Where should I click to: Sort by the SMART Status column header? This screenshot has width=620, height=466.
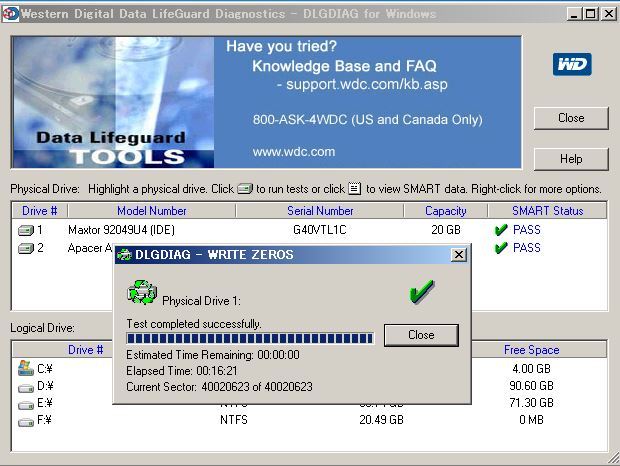tap(547, 211)
